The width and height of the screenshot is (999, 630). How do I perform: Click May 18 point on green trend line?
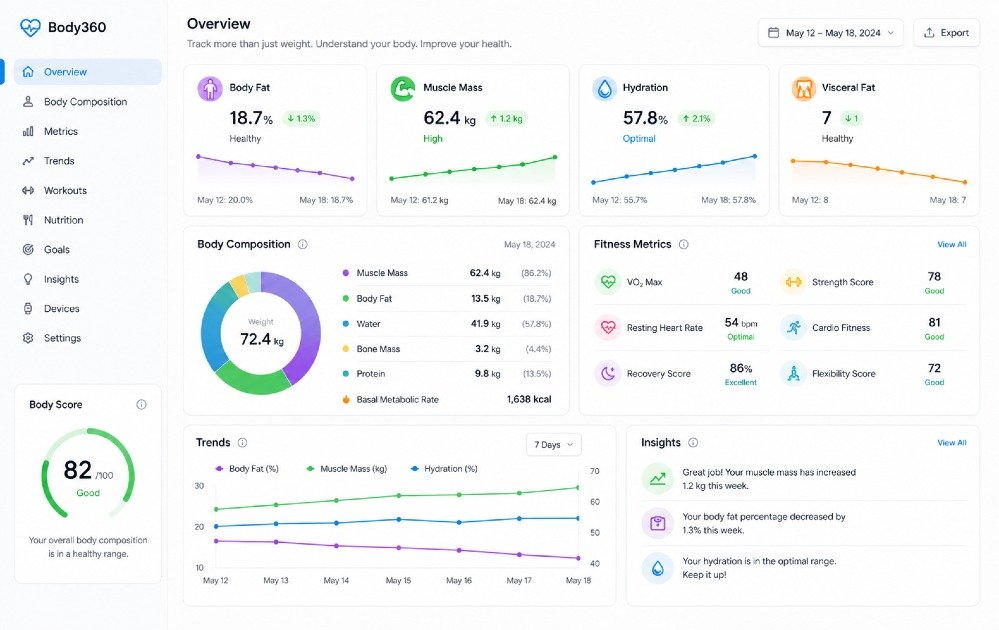pos(579,488)
